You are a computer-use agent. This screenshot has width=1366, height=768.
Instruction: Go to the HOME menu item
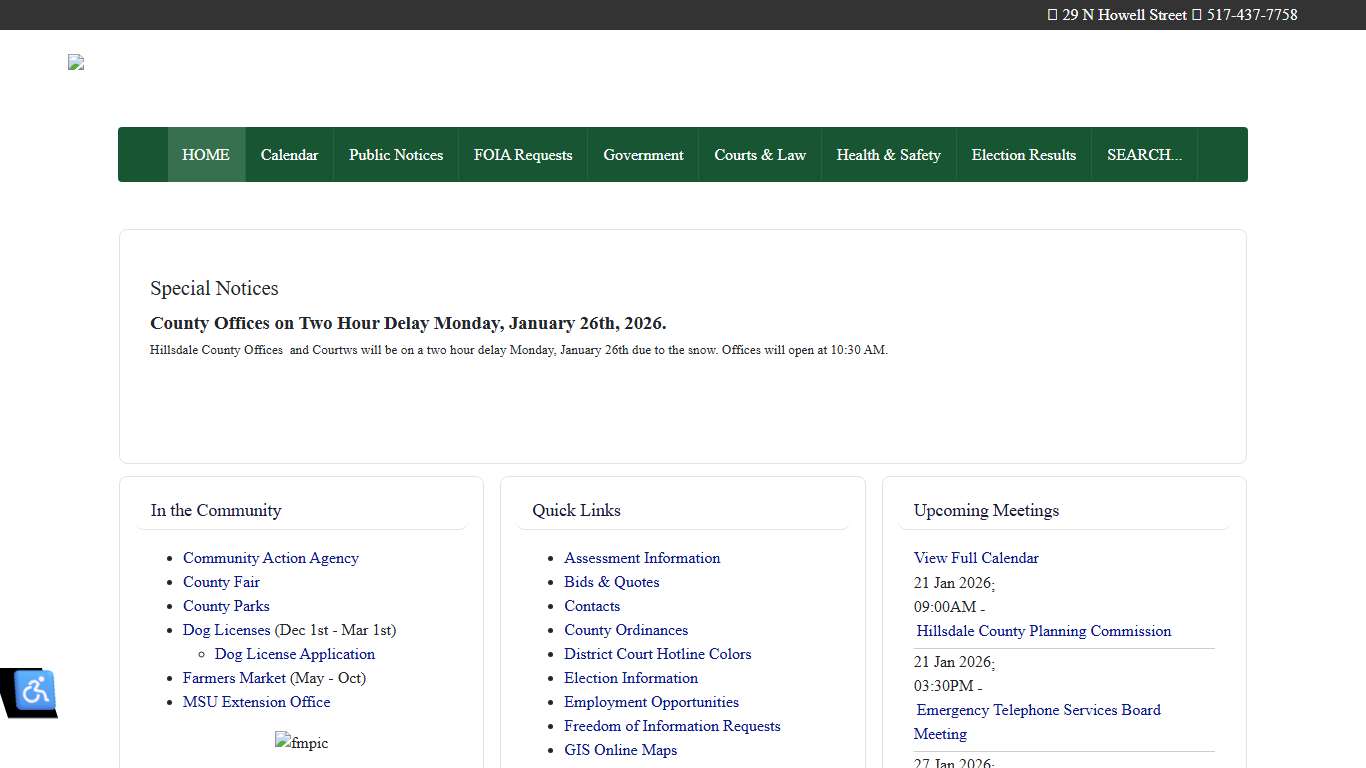206,155
